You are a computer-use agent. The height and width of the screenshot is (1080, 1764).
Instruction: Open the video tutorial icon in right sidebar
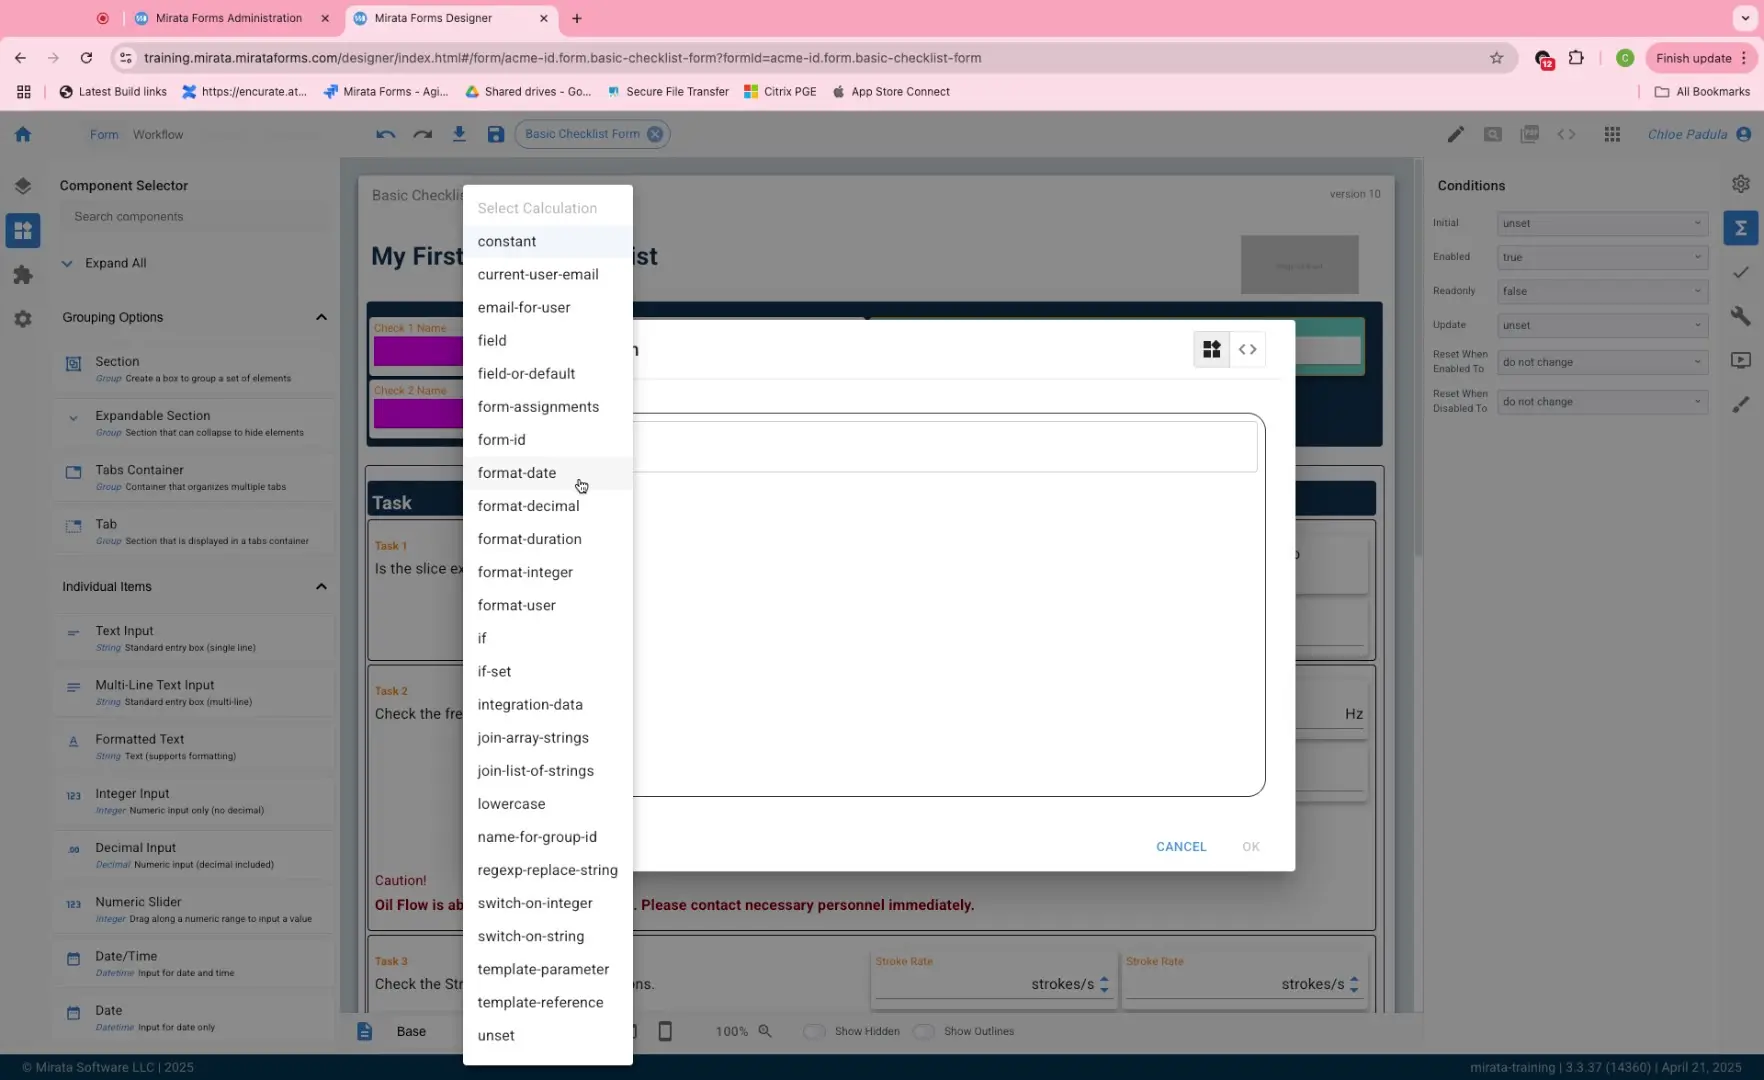(1741, 360)
